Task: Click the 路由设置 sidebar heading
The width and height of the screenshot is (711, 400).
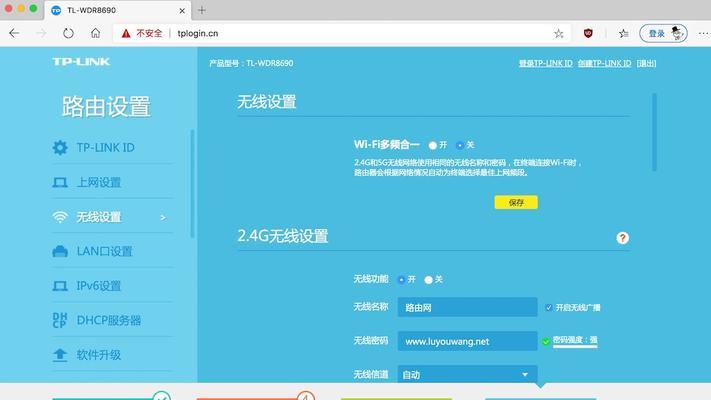Action: pyautogui.click(x=106, y=107)
